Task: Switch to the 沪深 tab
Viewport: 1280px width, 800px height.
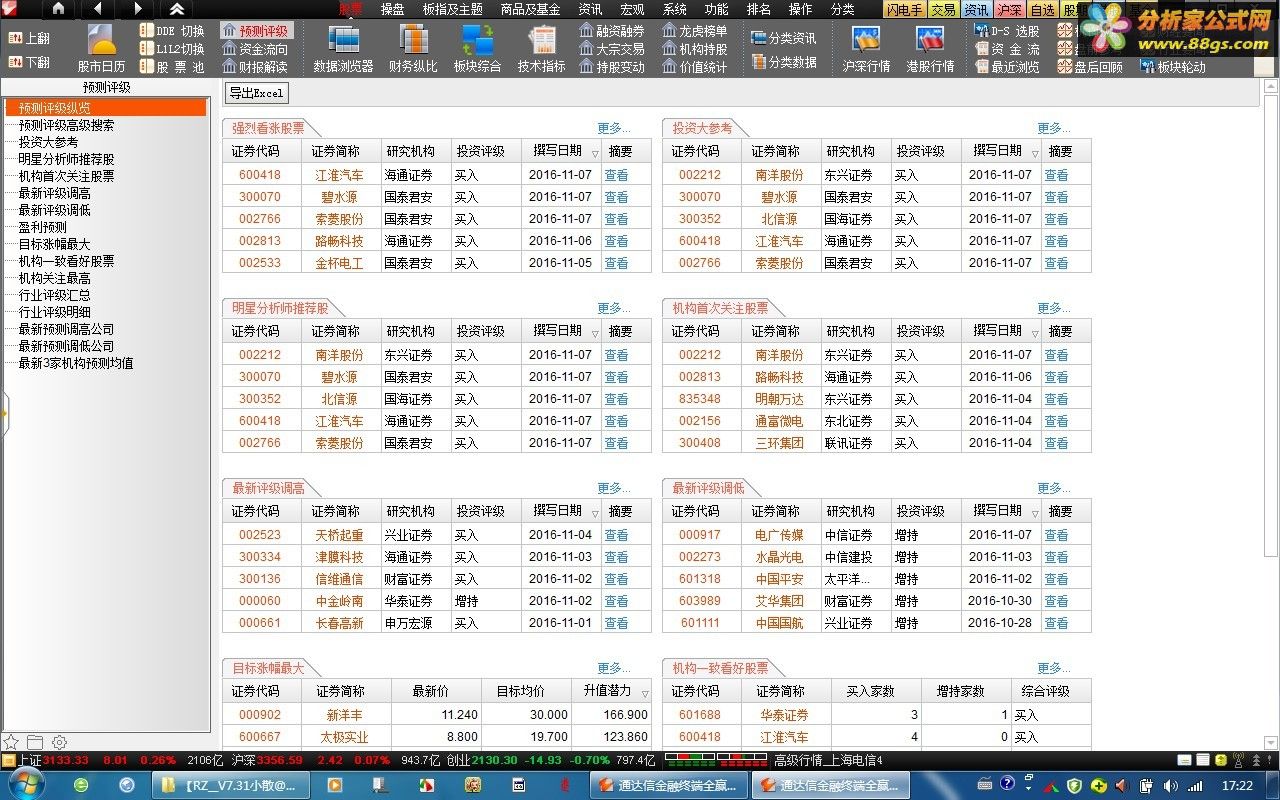Action: [1009, 10]
